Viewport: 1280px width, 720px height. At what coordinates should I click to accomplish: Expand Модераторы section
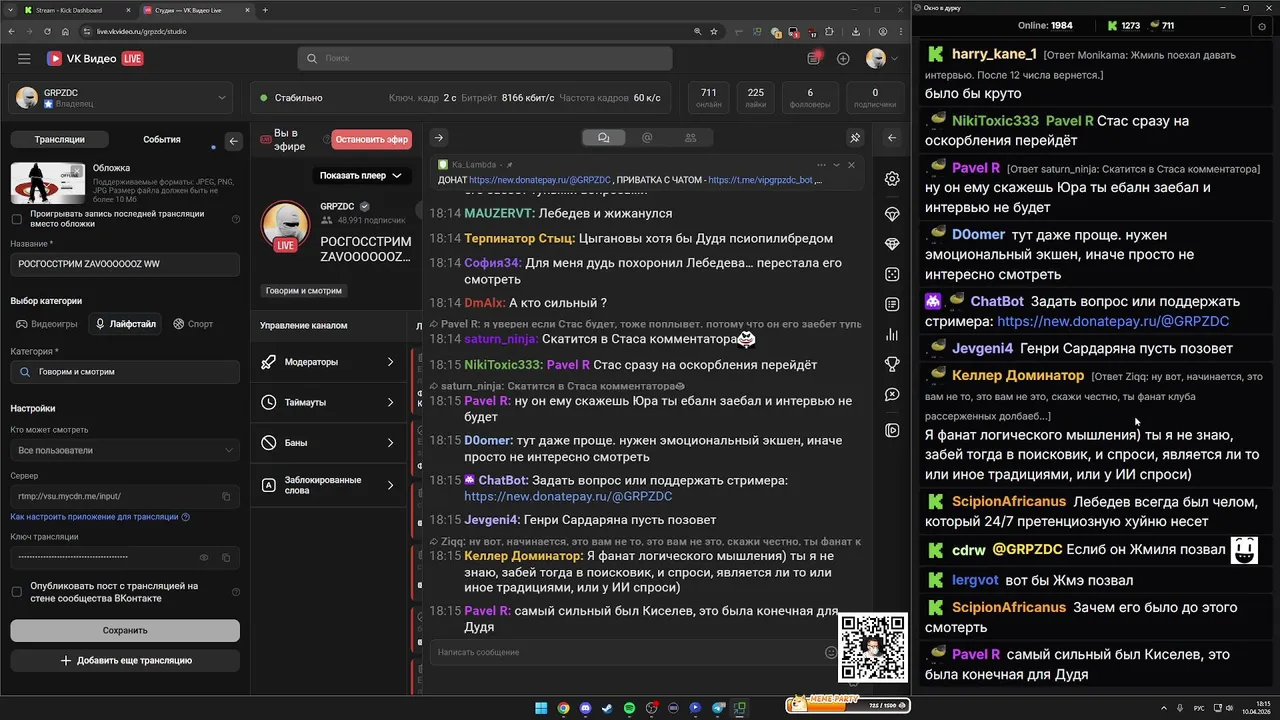[x=328, y=362]
